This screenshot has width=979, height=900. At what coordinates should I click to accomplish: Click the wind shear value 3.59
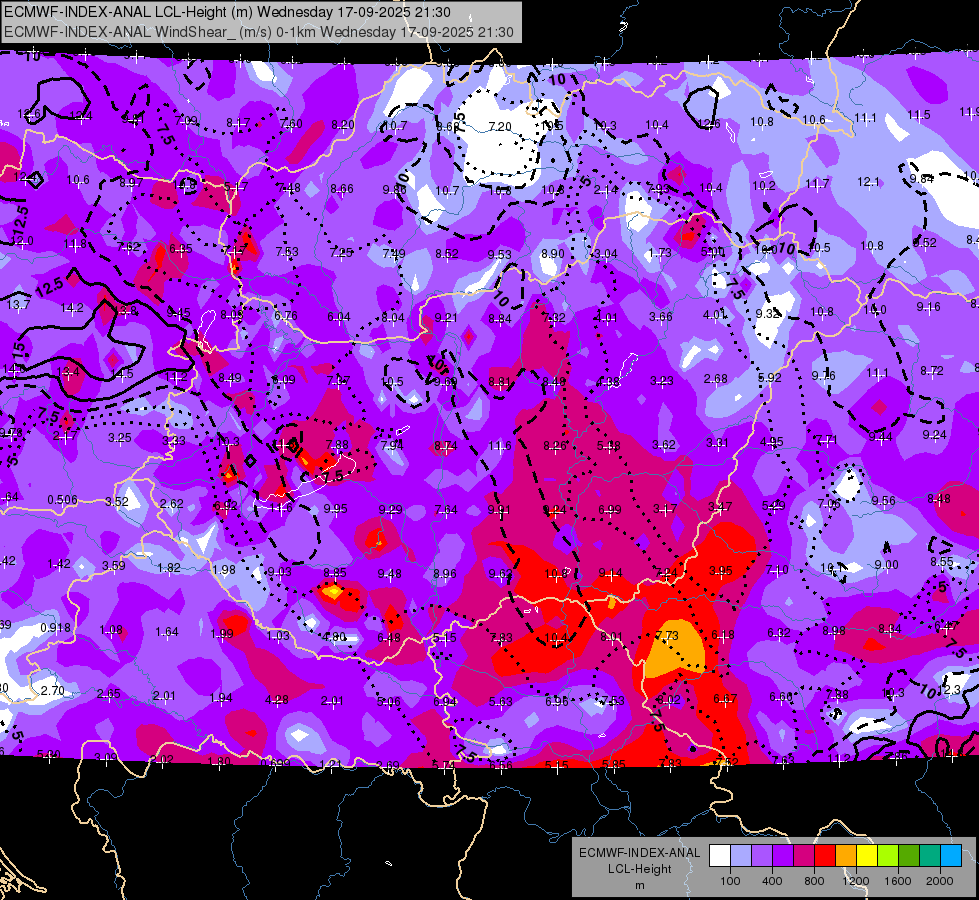click(x=114, y=565)
